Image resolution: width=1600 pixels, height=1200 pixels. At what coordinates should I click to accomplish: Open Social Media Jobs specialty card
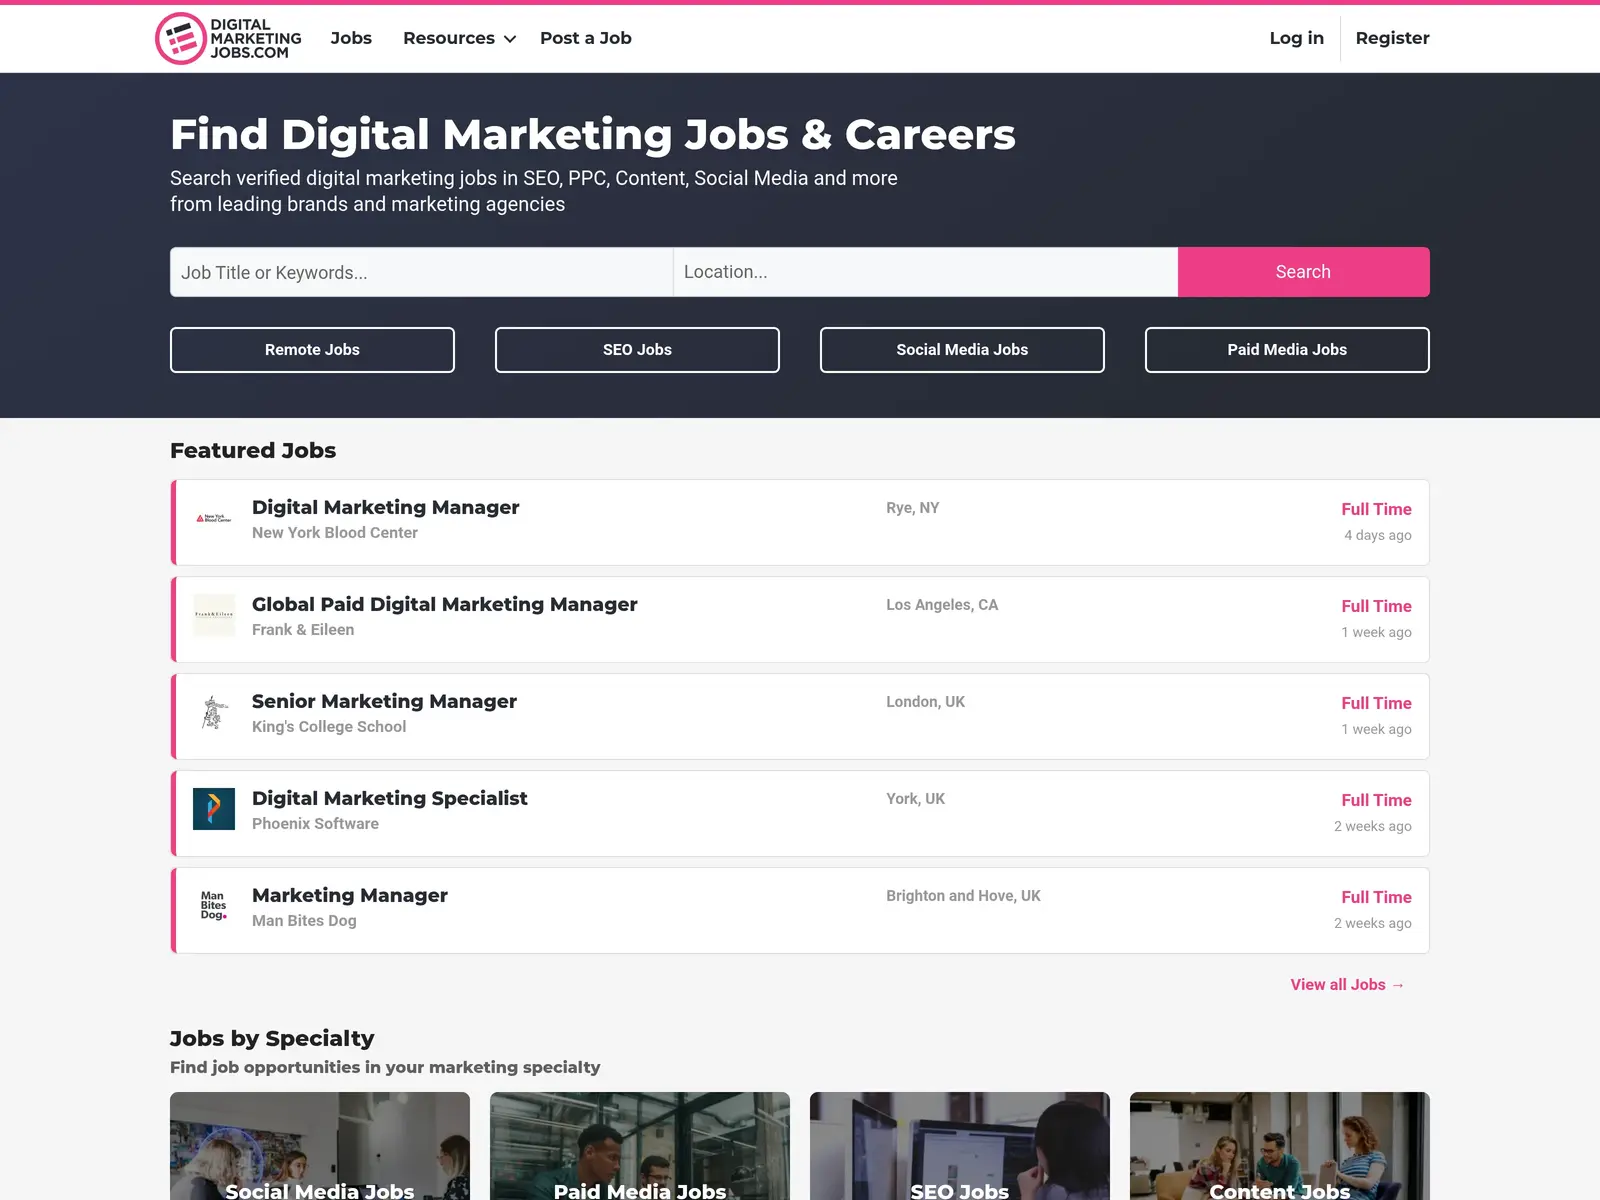point(320,1146)
